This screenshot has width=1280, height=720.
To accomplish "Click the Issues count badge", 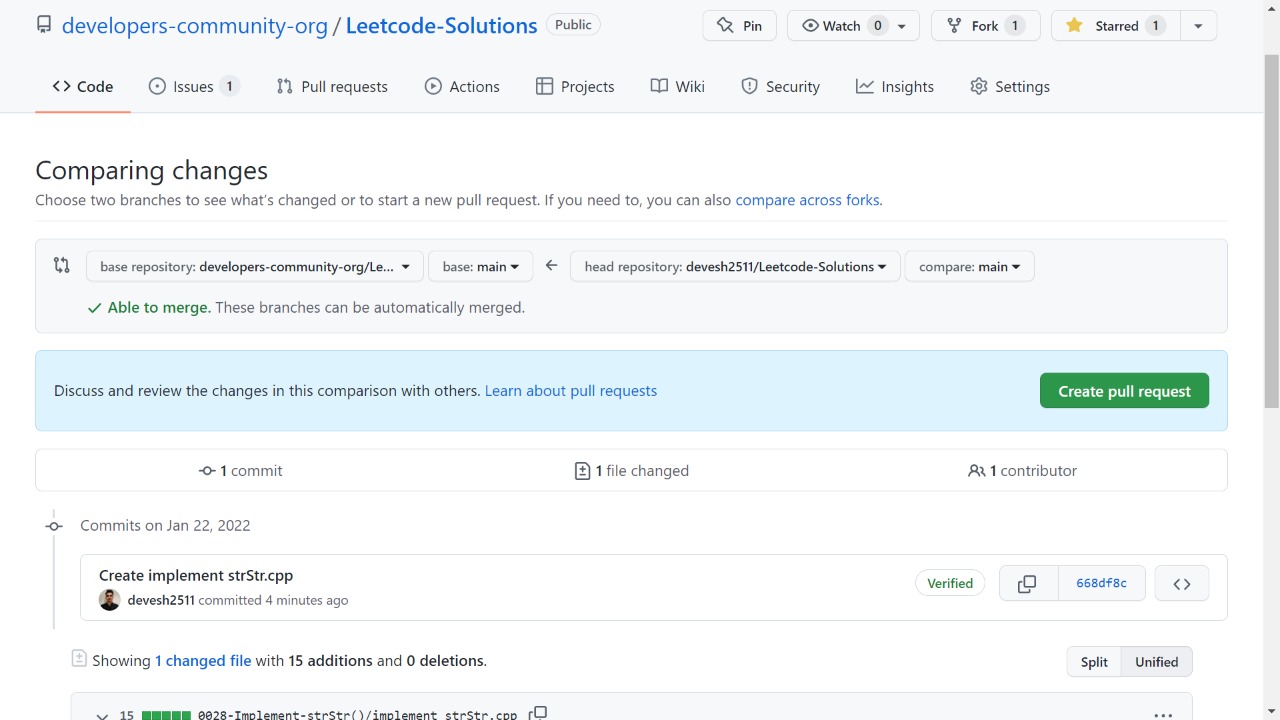I will tap(229, 87).
